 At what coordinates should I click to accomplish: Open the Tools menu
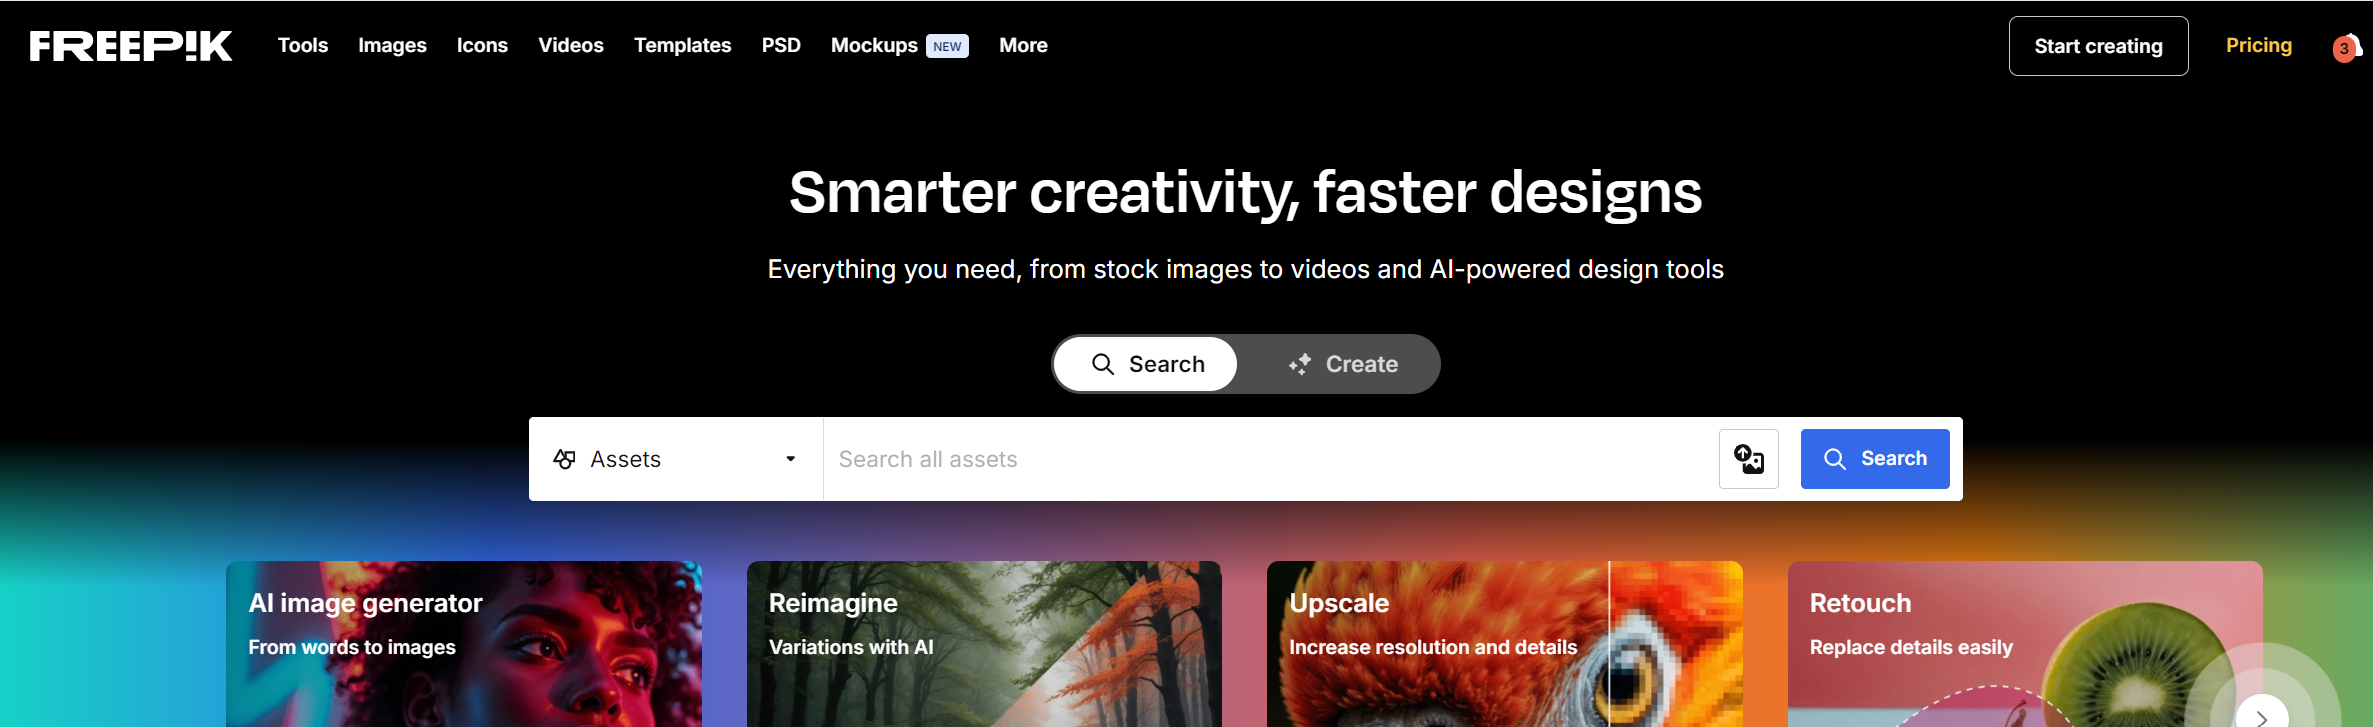pyautogui.click(x=303, y=45)
